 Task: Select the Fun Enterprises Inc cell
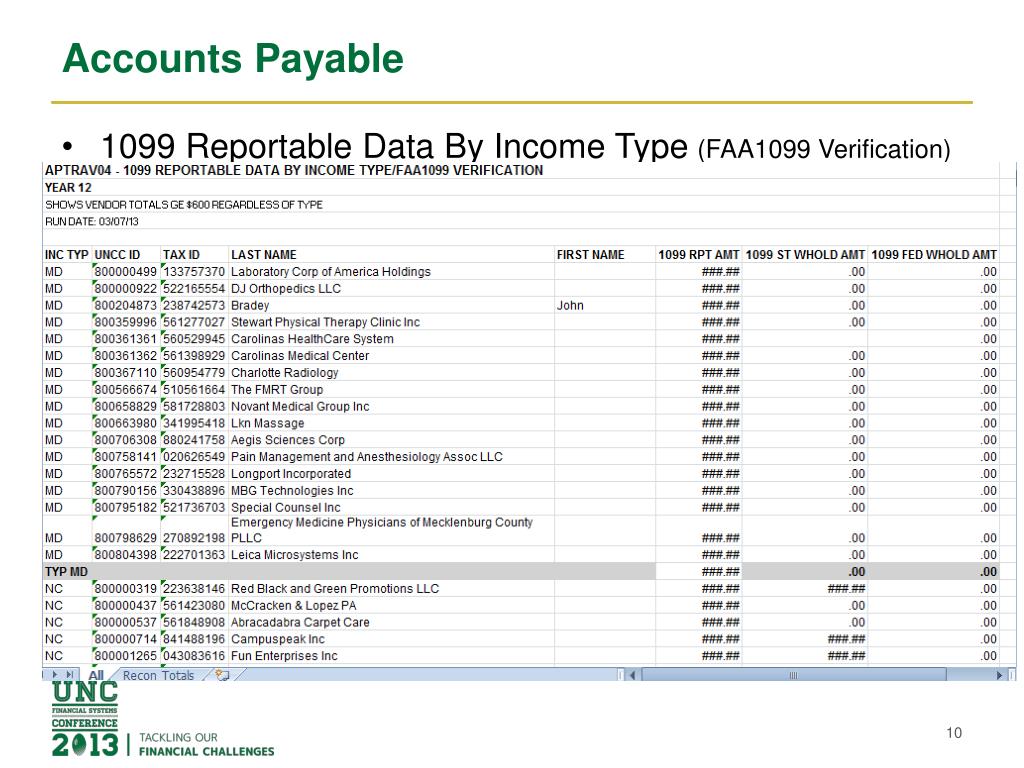click(391, 656)
